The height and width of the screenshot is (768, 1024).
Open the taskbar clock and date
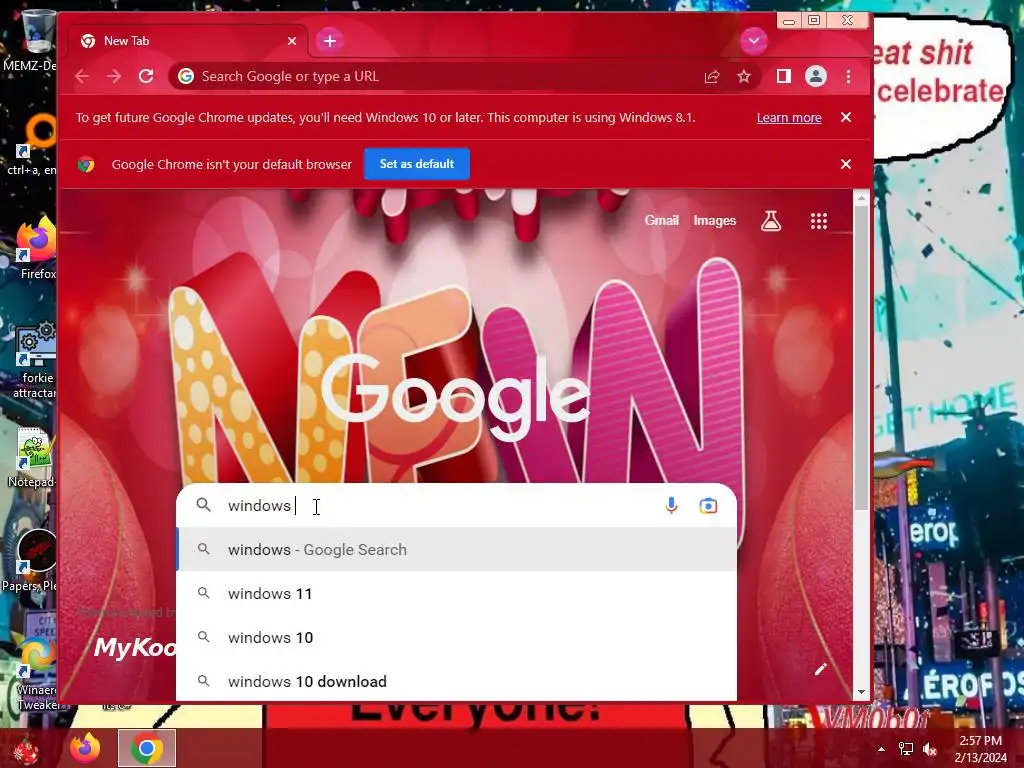(x=980, y=749)
